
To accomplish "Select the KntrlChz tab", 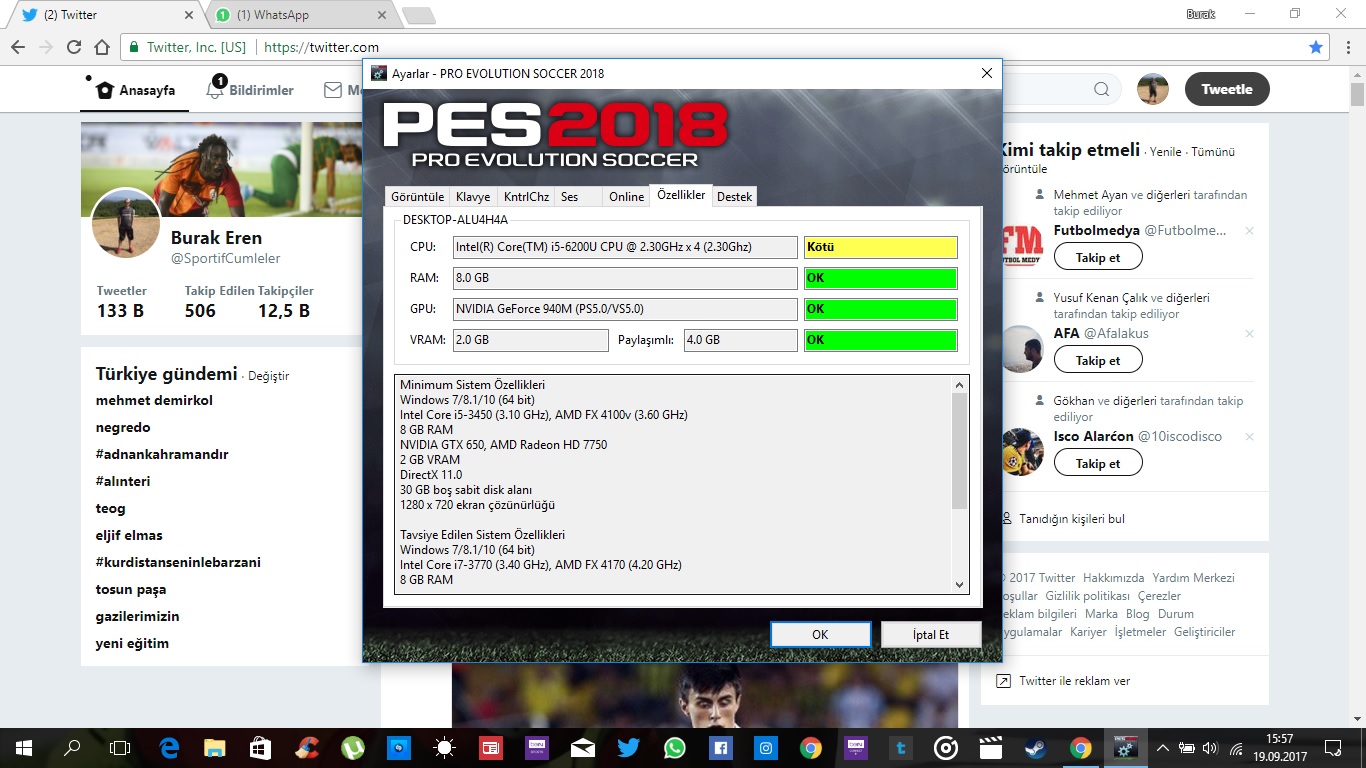I will click(x=526, y=197).
